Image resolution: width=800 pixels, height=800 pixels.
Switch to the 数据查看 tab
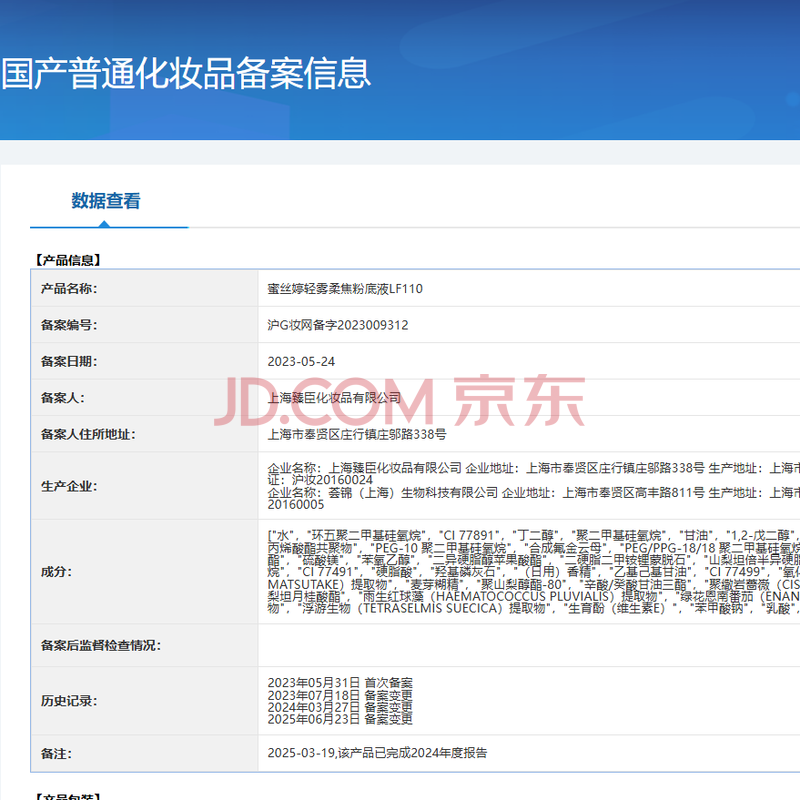click(x=106, y=201)
